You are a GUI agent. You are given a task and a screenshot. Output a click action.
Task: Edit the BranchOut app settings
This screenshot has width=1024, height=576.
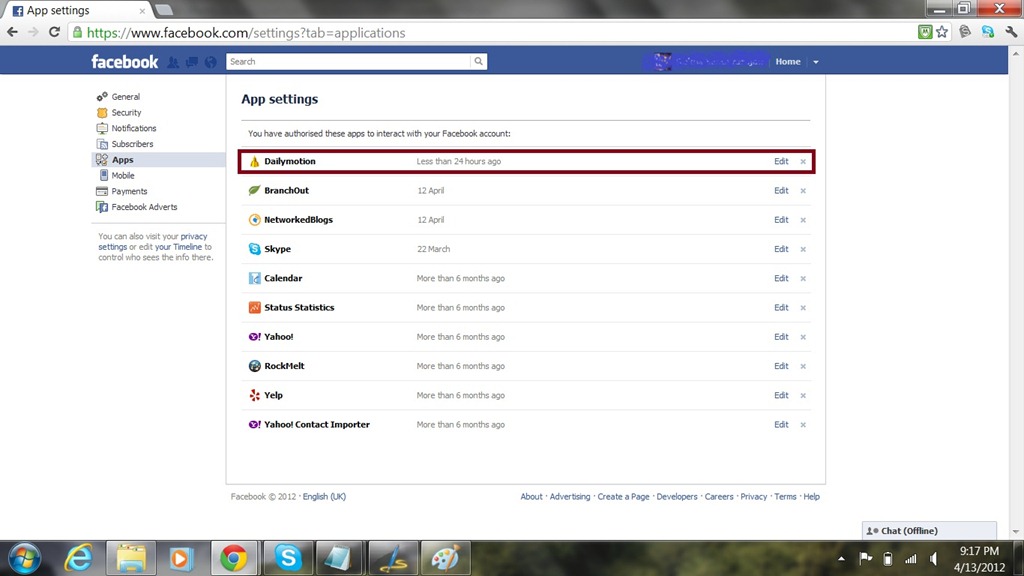point(781,190)
